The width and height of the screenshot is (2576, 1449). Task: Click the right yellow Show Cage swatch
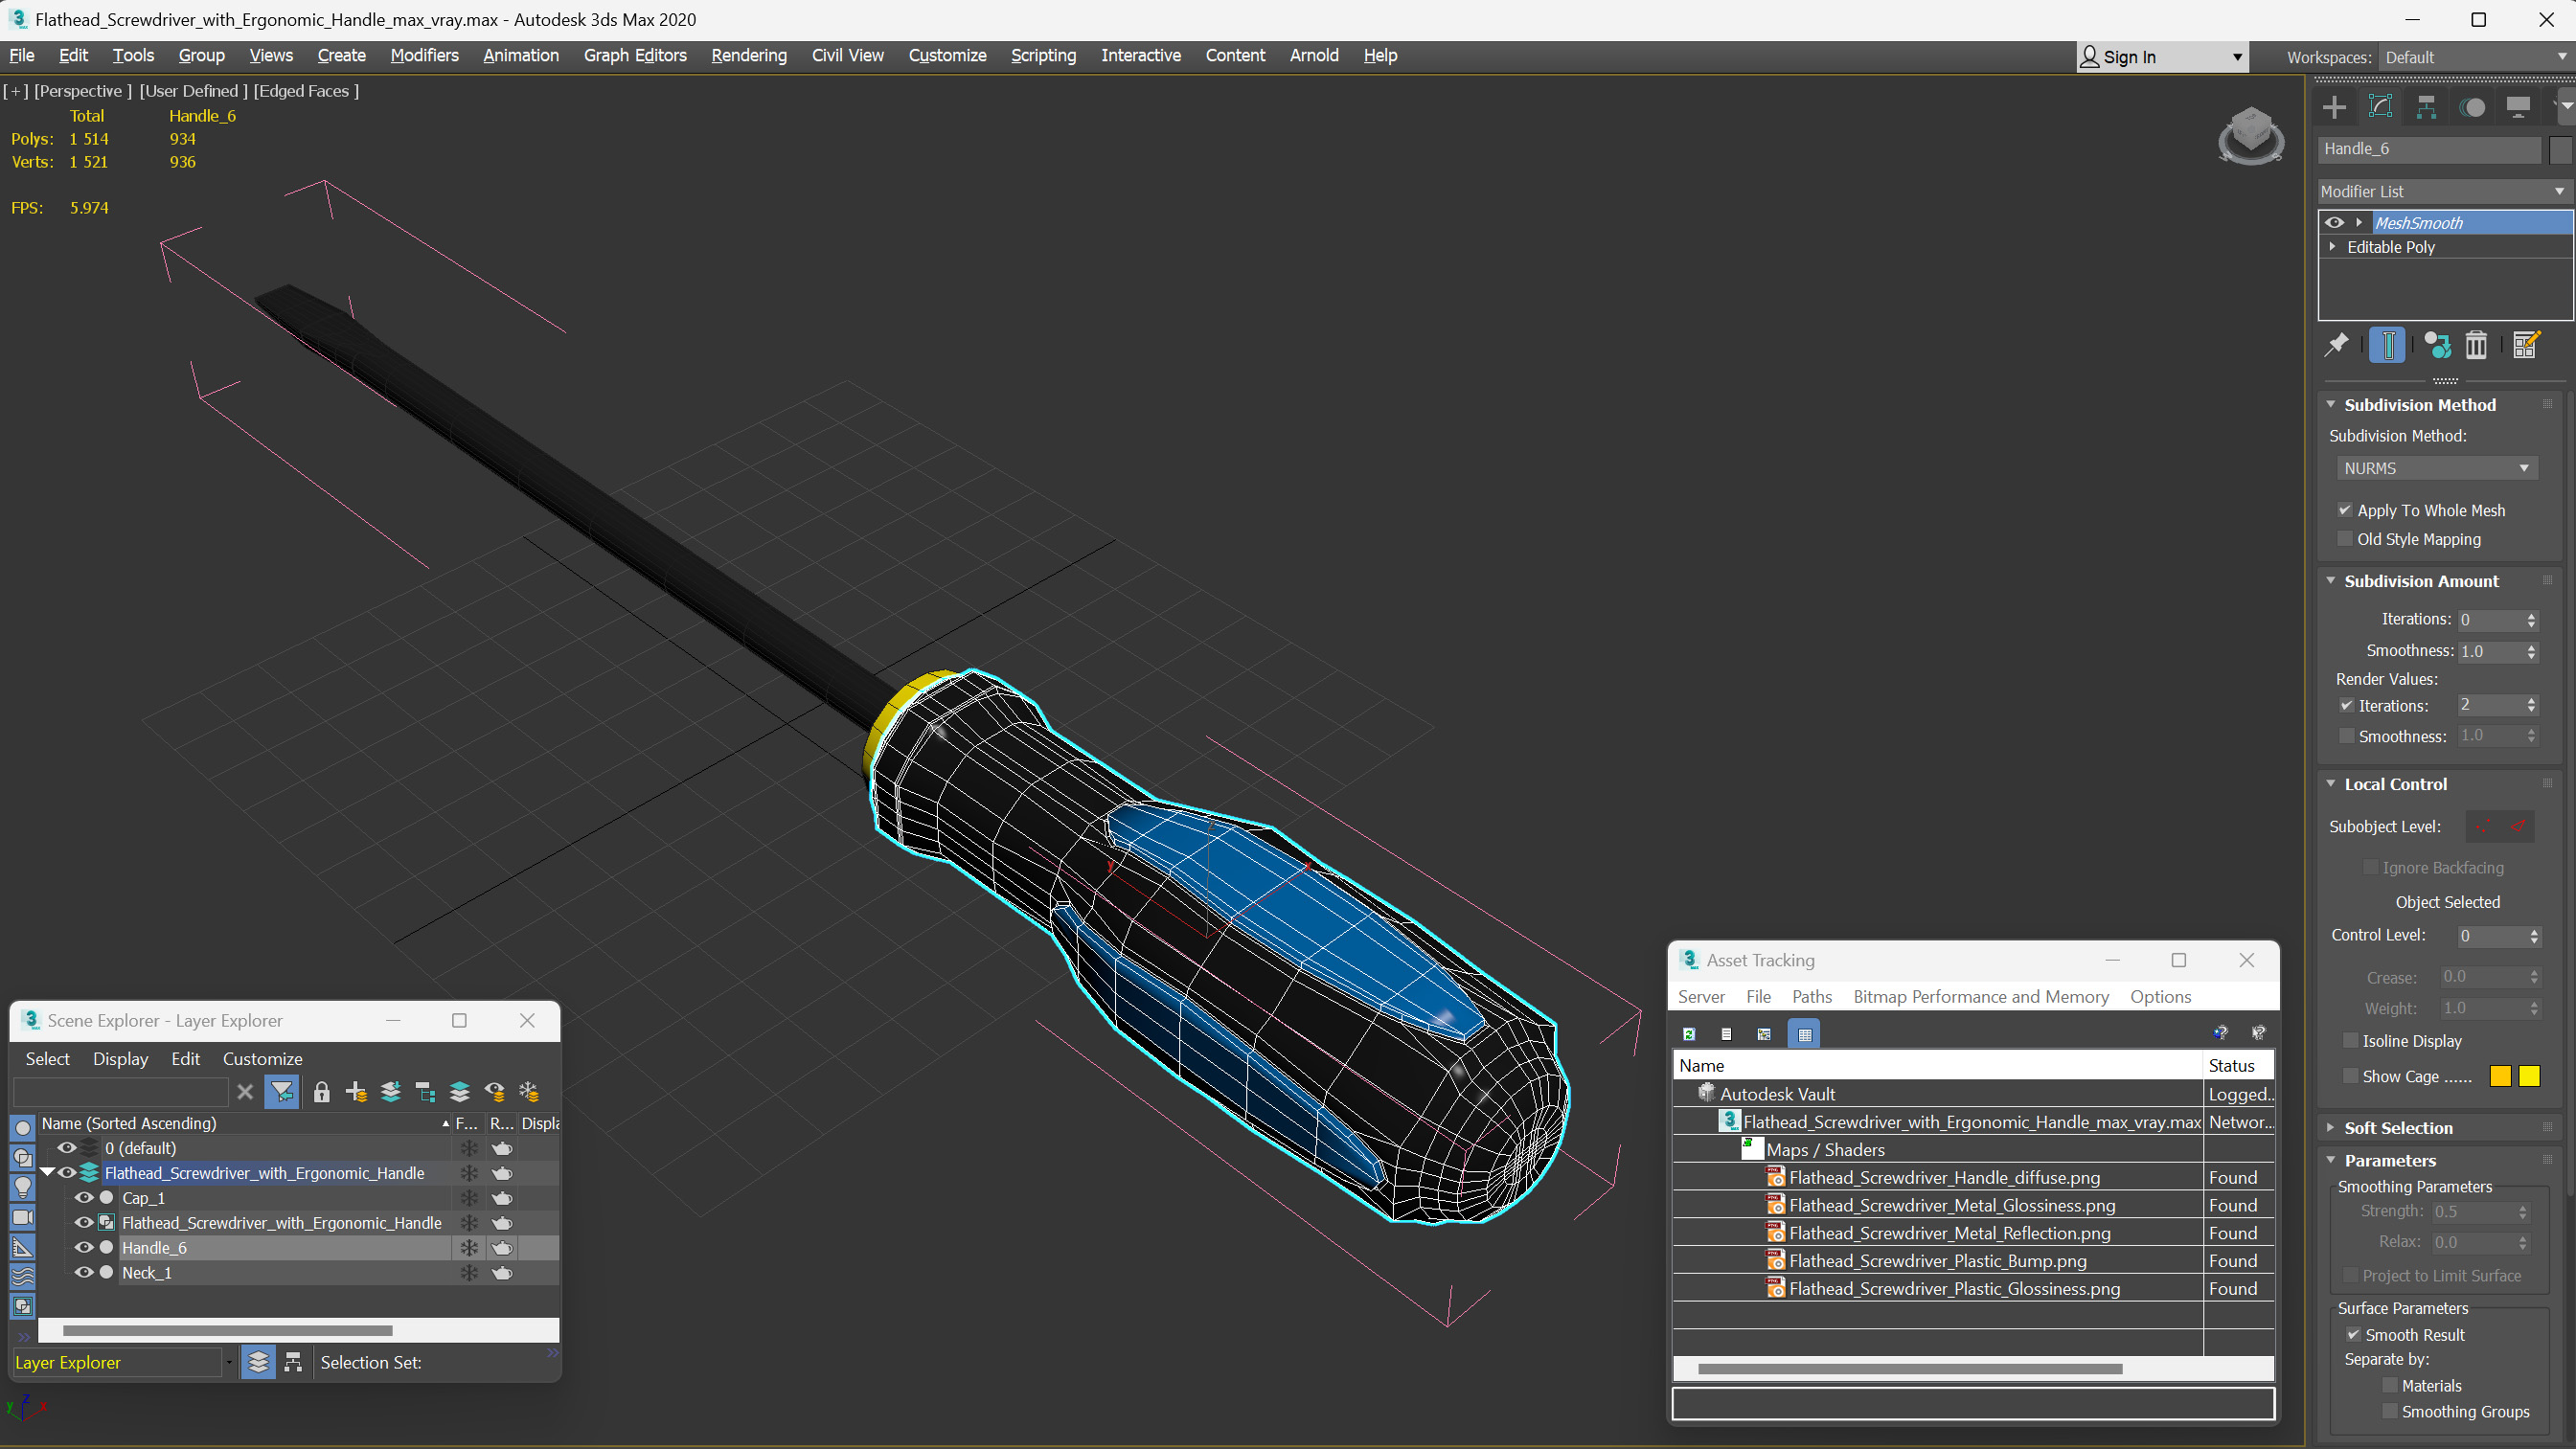(2529, 1076)
